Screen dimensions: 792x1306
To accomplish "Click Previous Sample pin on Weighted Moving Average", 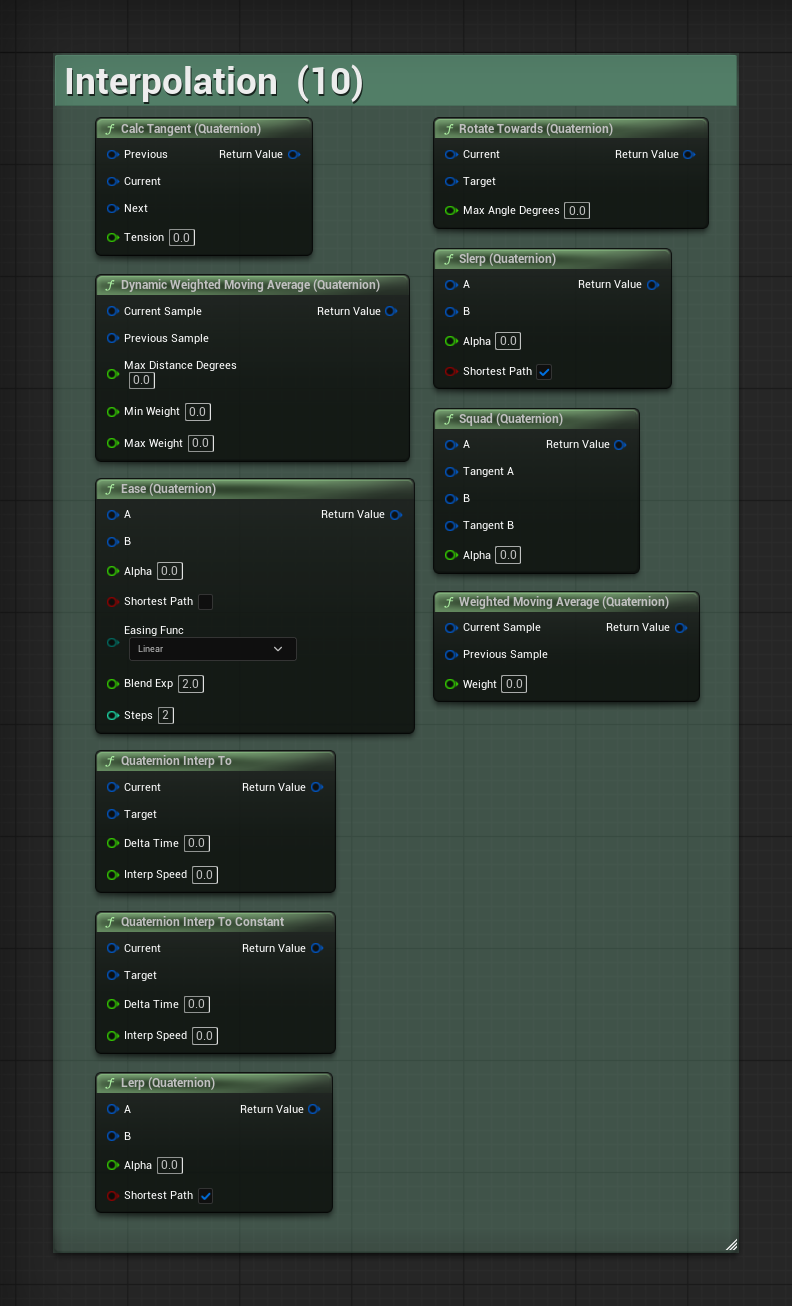I will [x=452, y=654].
